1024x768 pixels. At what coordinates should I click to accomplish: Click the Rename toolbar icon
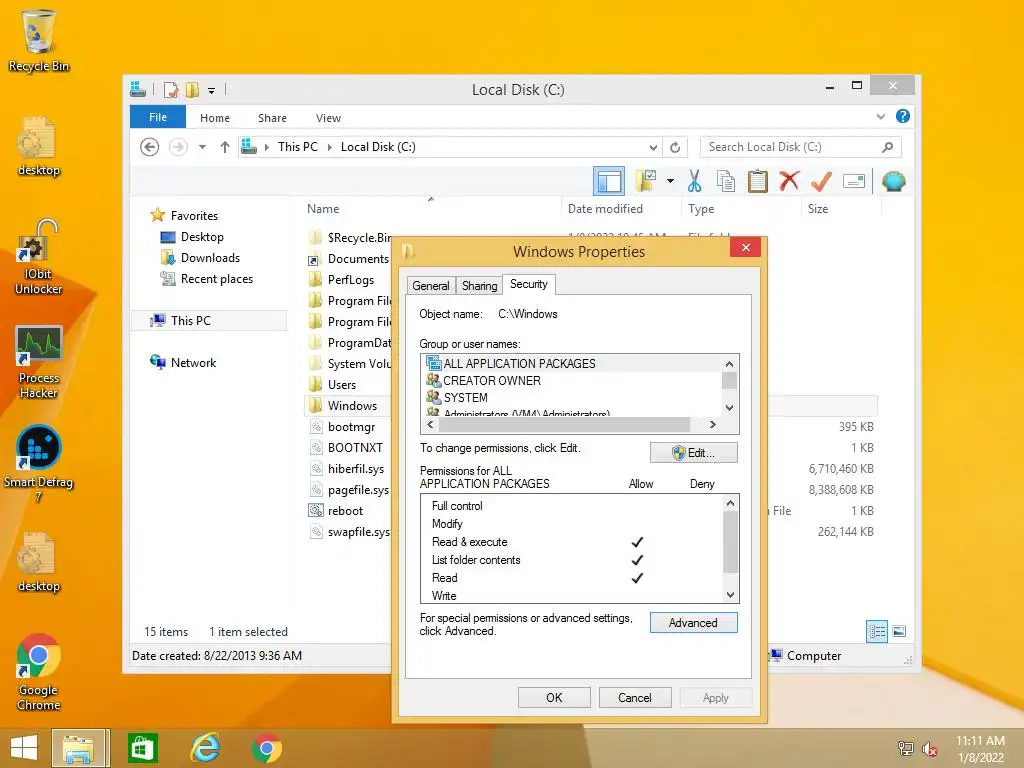tap(854, 181)
